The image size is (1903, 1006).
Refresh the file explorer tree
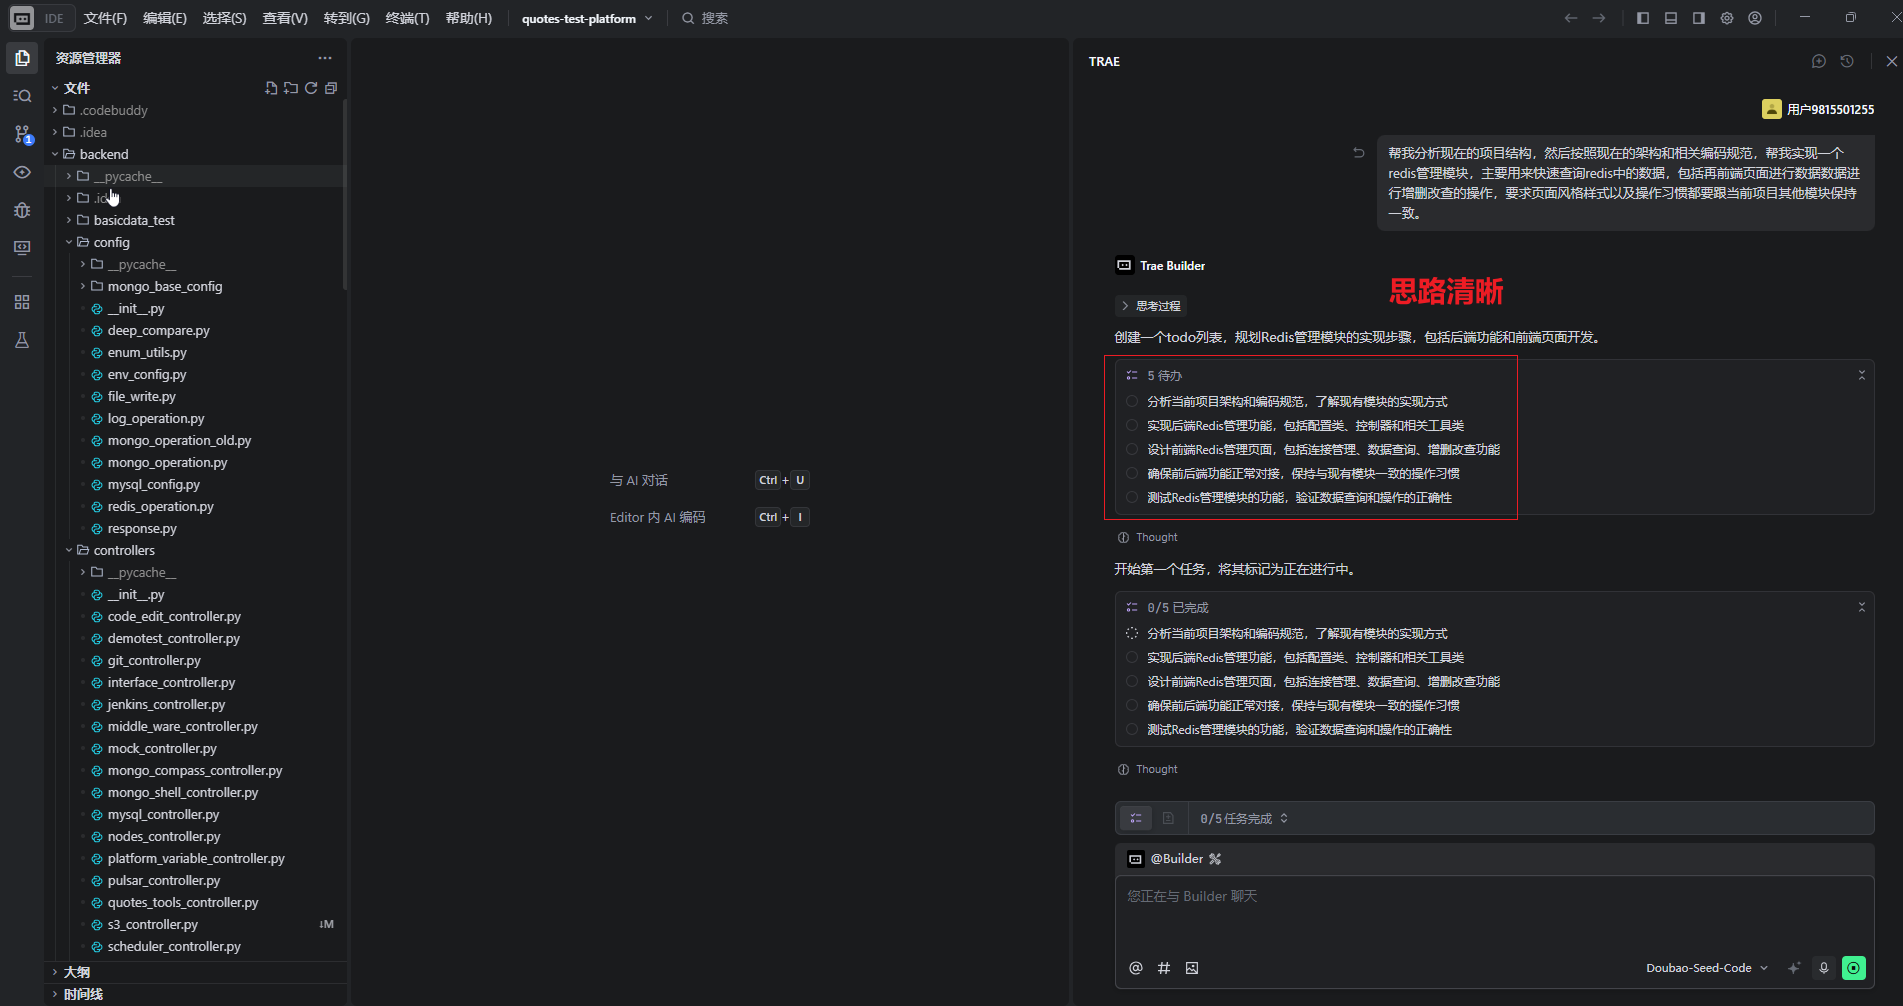click(311, 88)
